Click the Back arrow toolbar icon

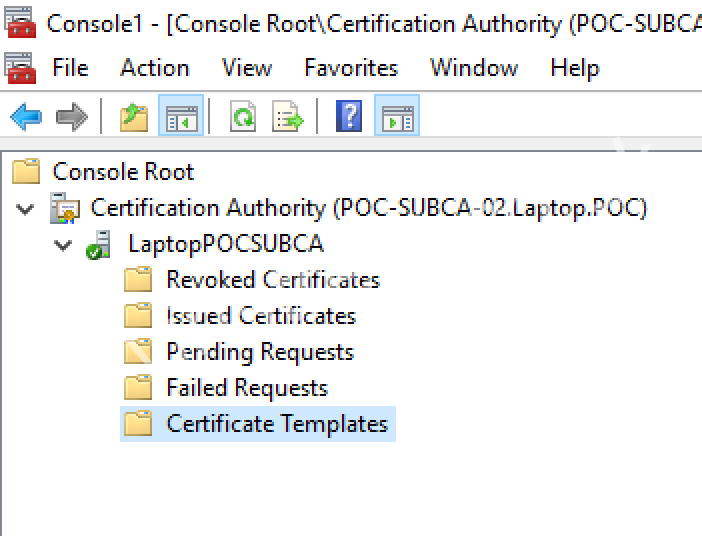click(25, 117)
